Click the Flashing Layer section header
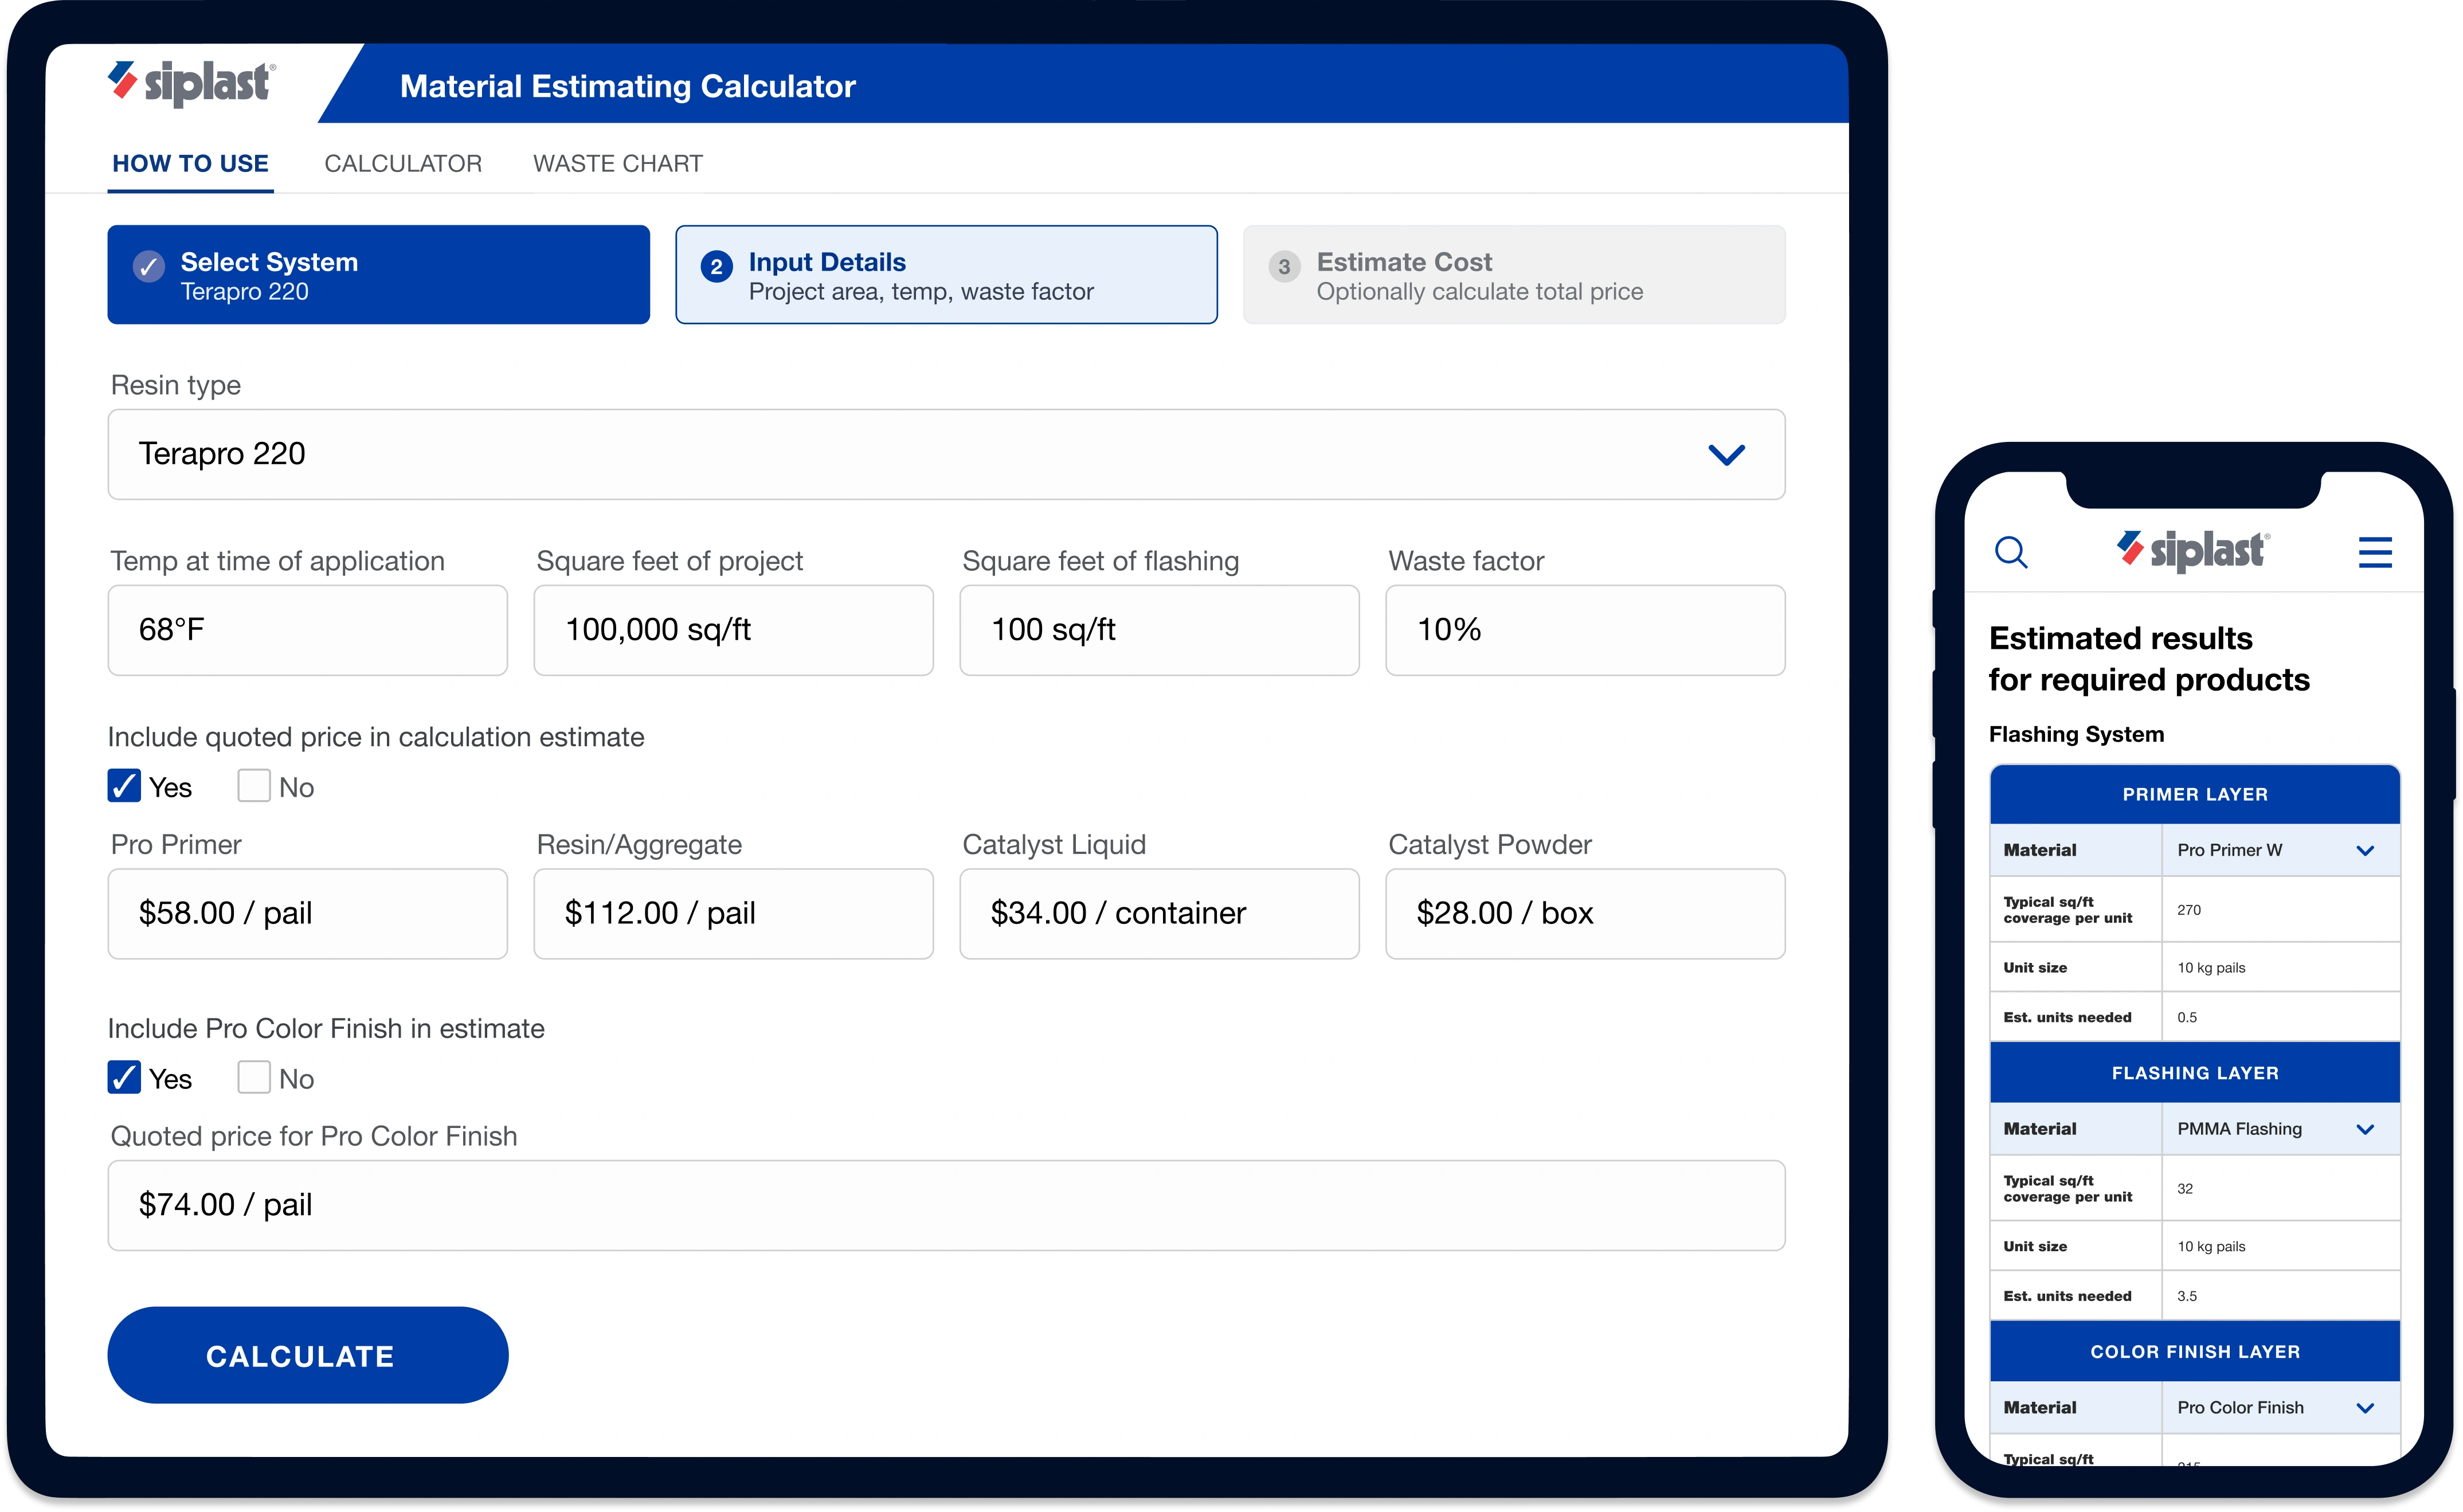2463x1512 pixels. (x=2195, y=1073)
